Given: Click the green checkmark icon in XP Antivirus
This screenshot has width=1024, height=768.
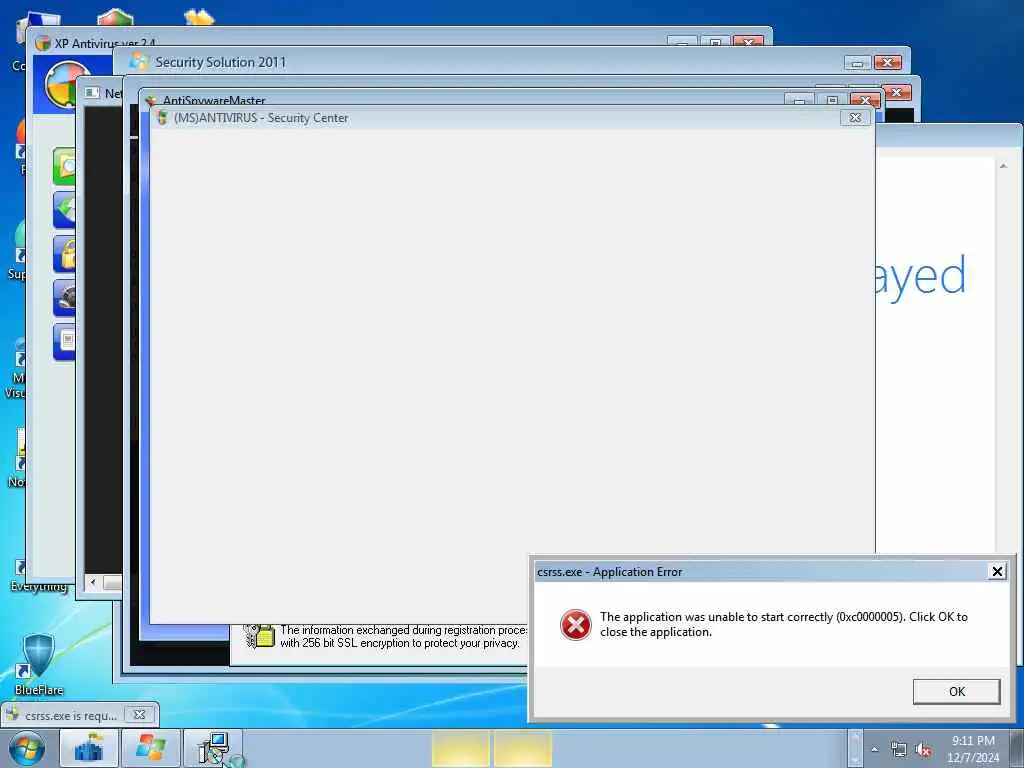Looking at the screenshot, I should [x=64, y=210].
